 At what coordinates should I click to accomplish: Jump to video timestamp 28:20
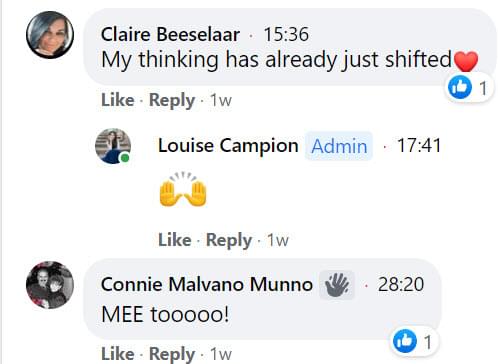pyautogui.click(x=401, y=284)
